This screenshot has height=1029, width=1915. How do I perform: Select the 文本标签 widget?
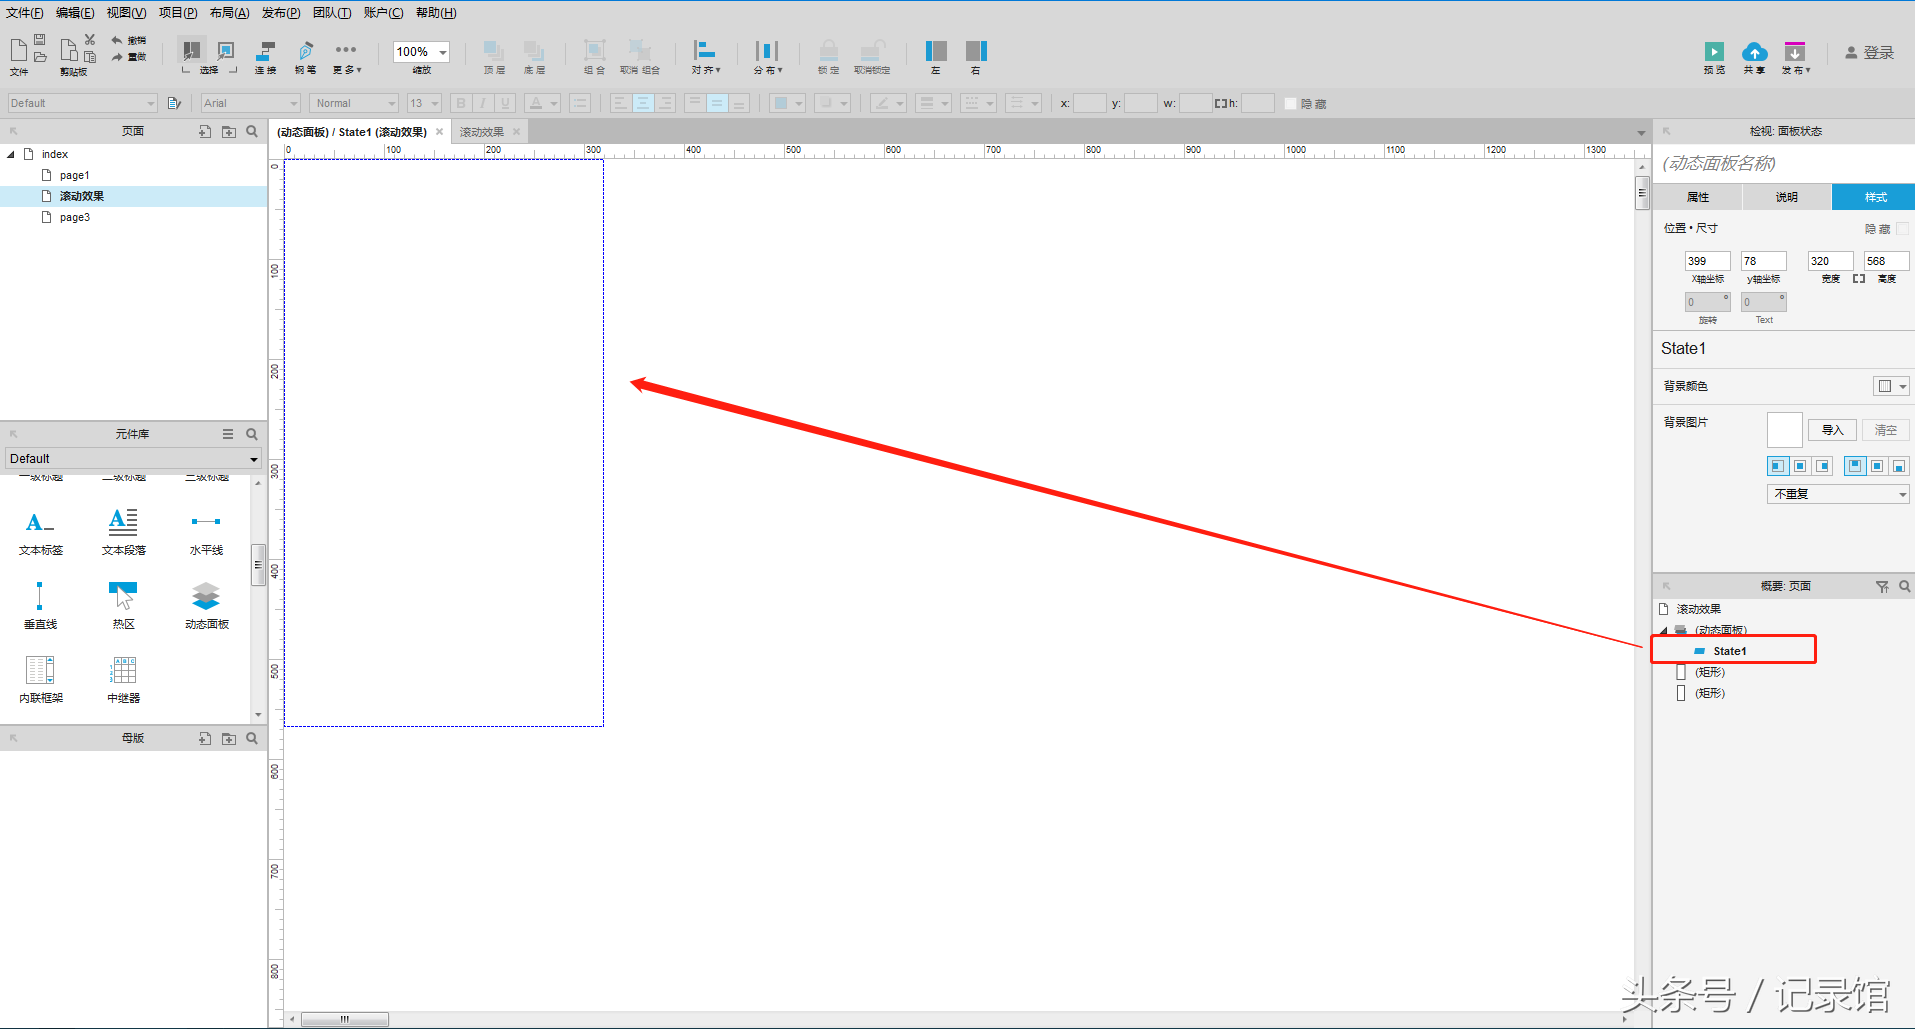41,532
